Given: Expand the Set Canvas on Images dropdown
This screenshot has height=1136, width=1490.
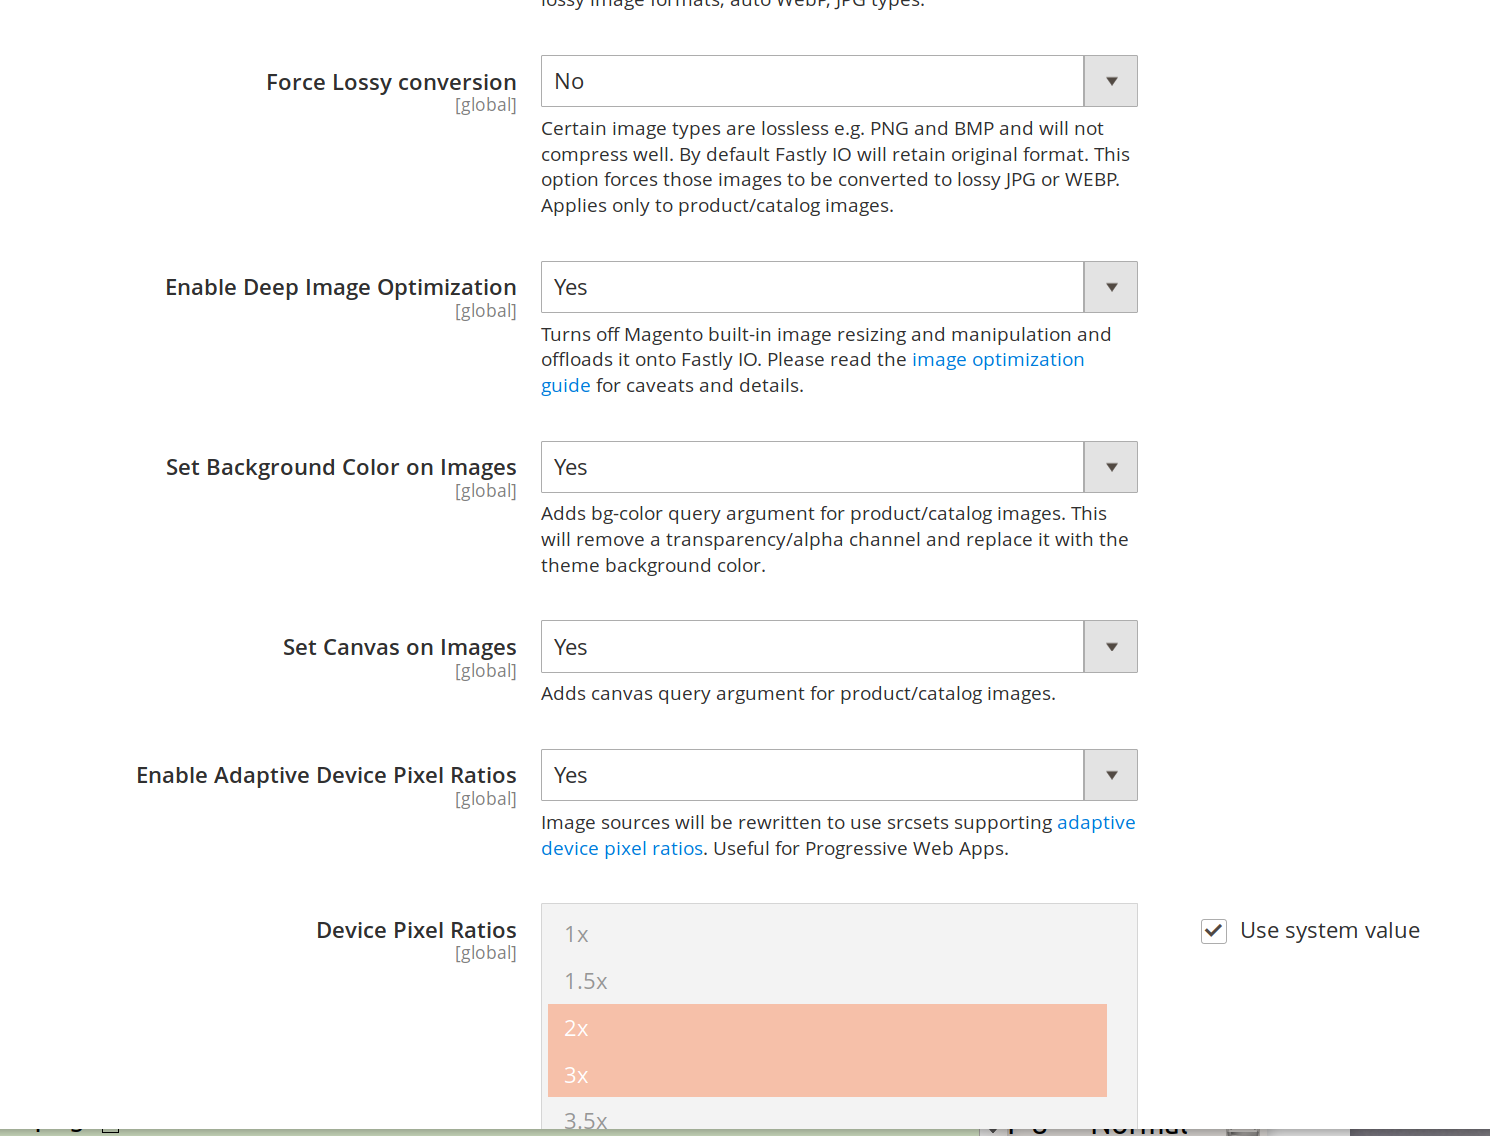Looking at the screenshot, I should pyautogui.click(x=838, y=647).
